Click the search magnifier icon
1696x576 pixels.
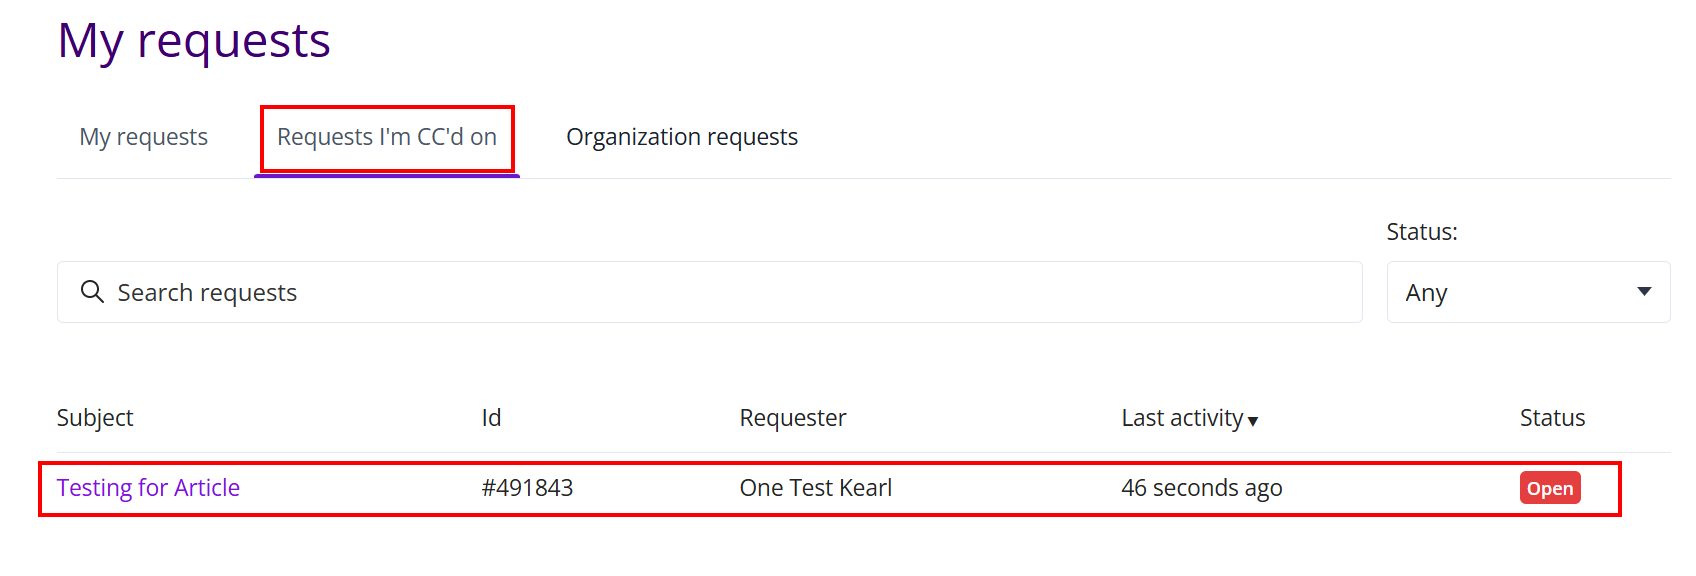(x=92, y=292)
